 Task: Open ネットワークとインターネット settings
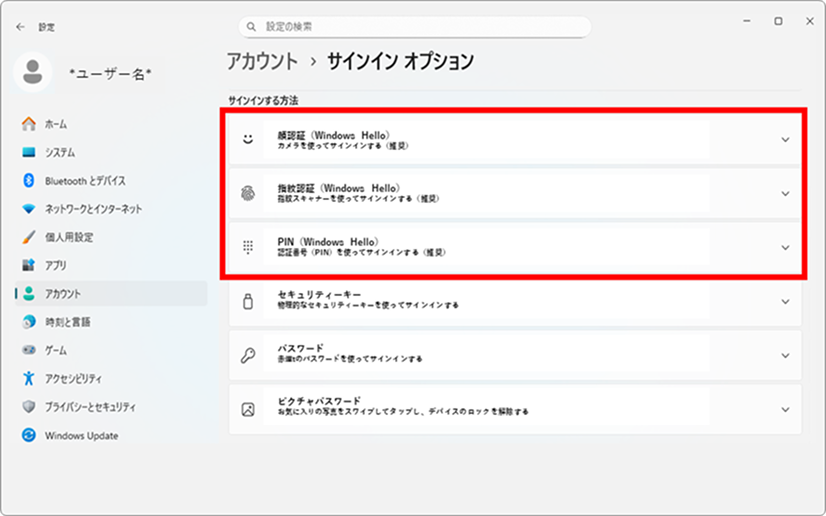(93, 209)
